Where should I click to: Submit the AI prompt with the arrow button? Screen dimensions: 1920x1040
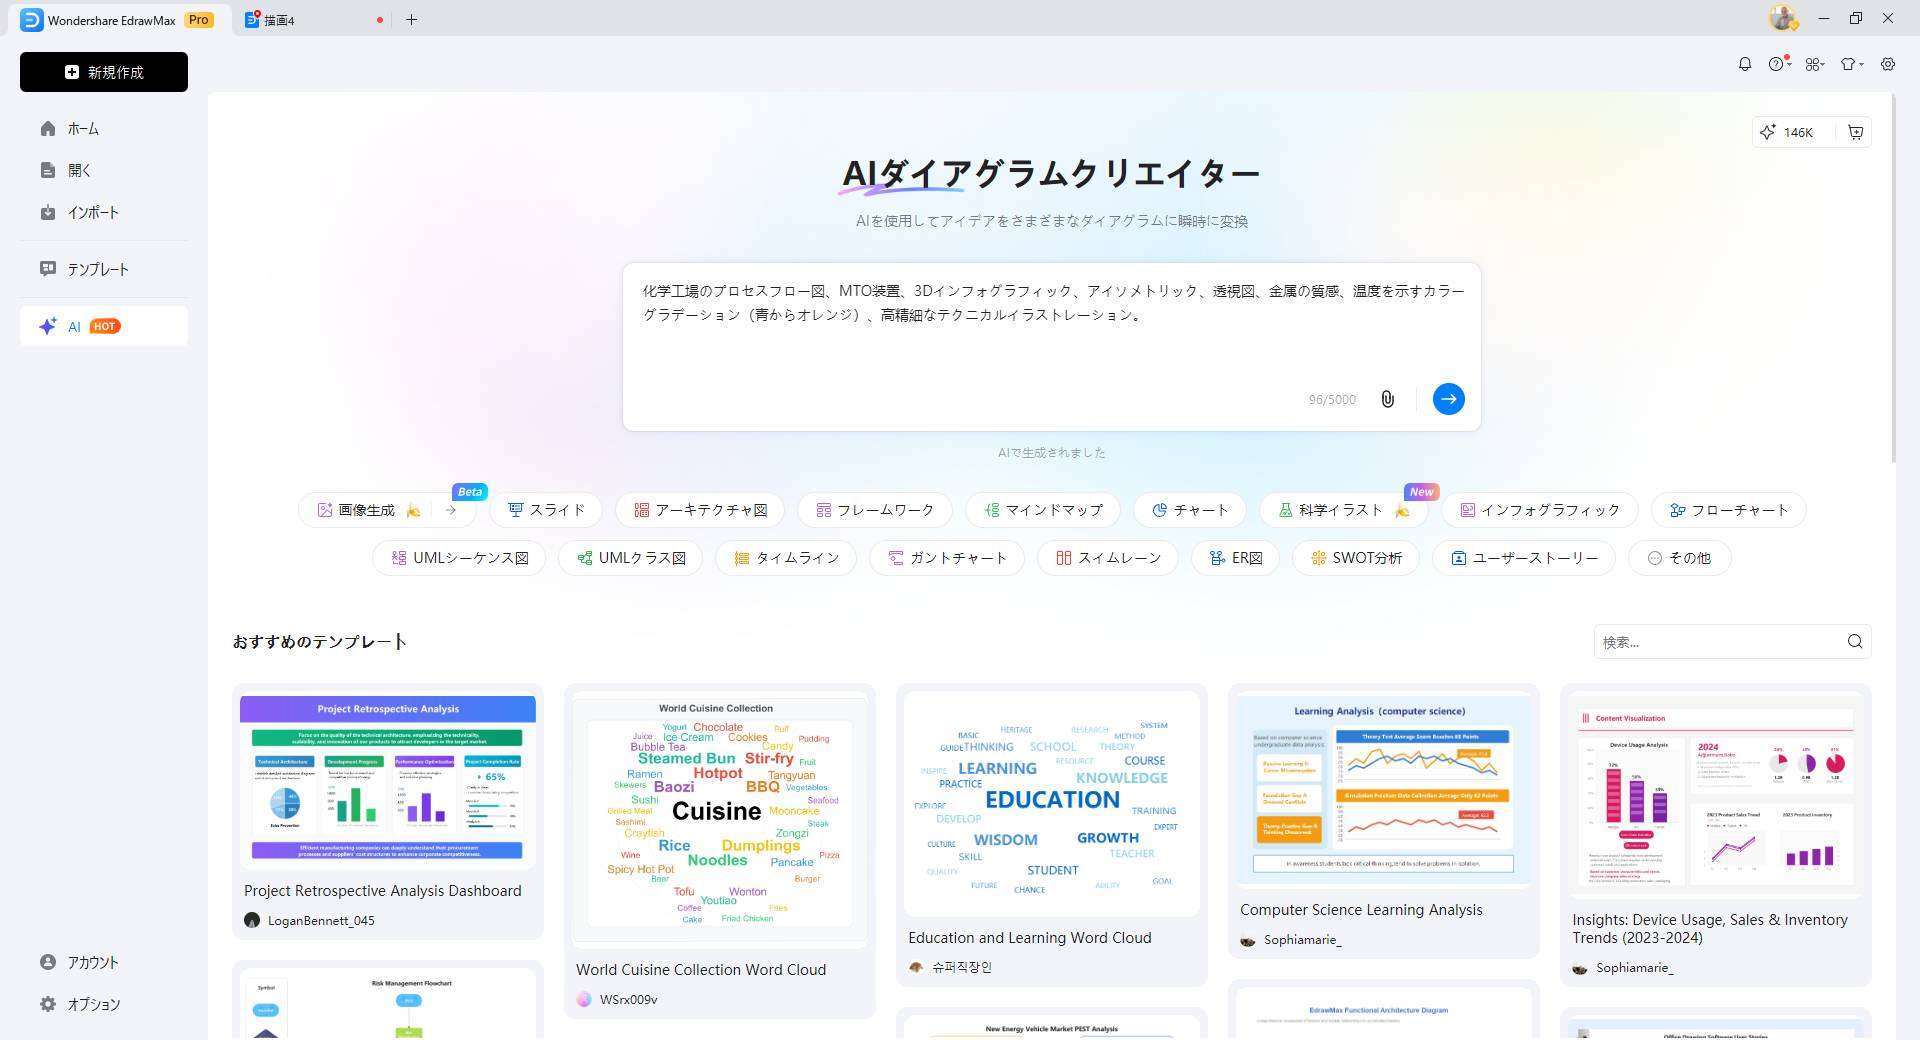[x=1449, y=399]
